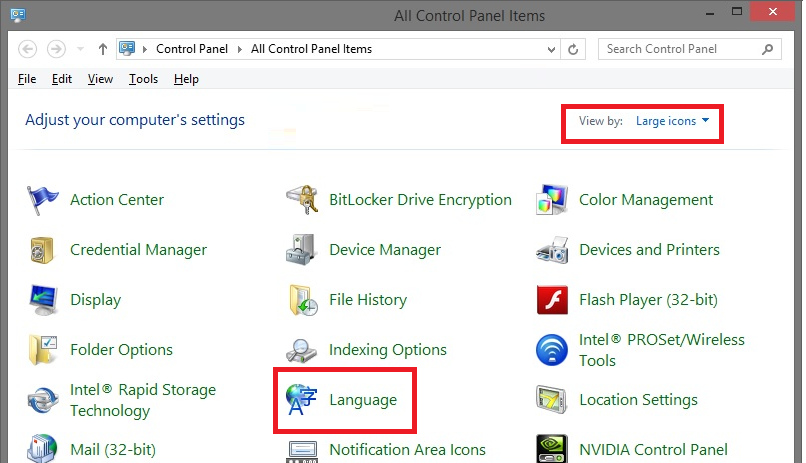This screenshot has height=463, width=806.
Task: Open the File menu
Action: pyautogui.click(x=27, y=79)
